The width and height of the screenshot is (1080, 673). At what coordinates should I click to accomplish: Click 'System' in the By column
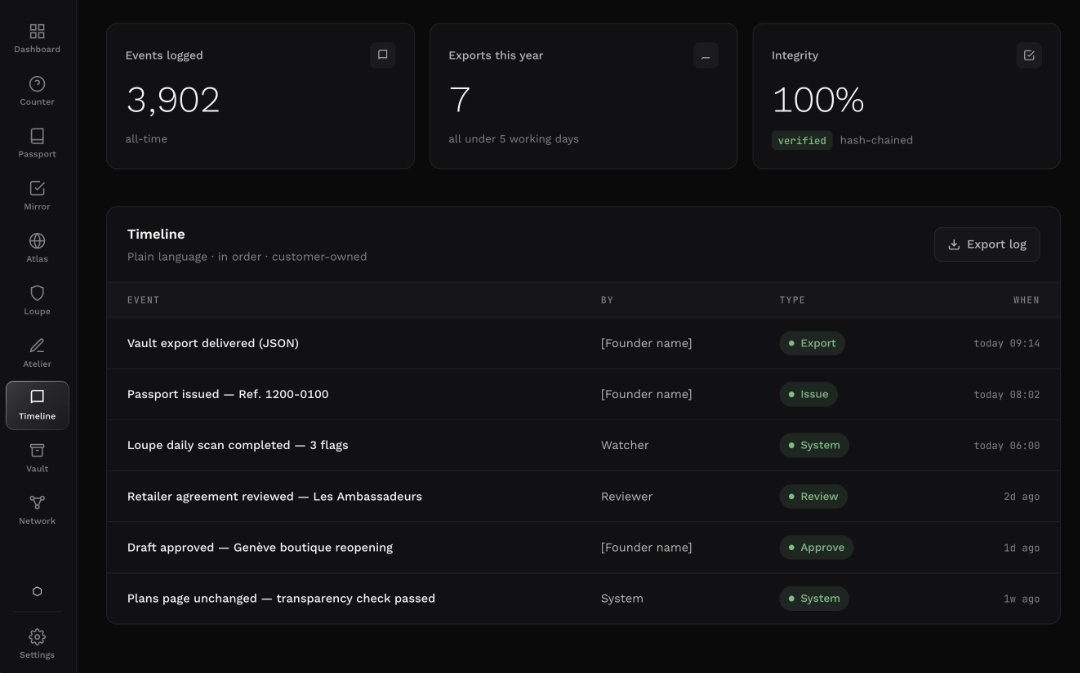coord(622,598)
